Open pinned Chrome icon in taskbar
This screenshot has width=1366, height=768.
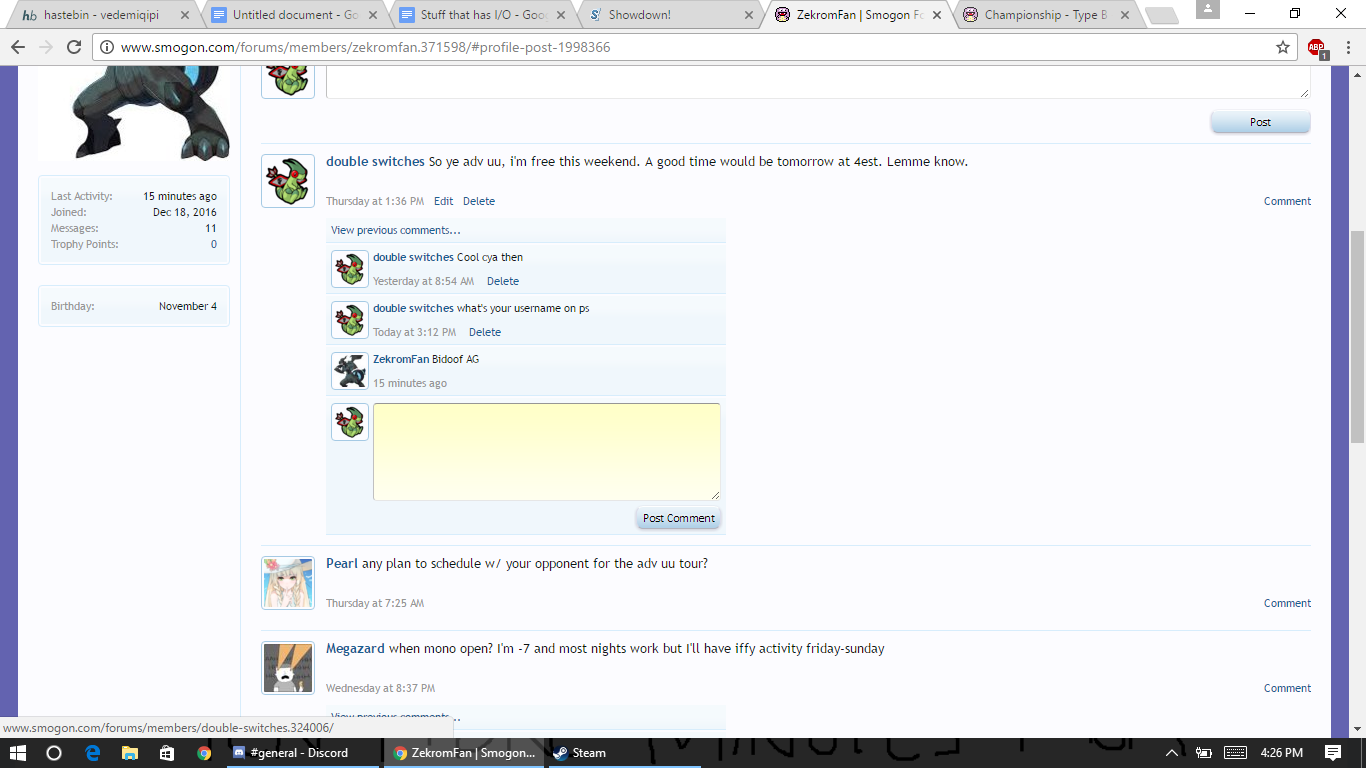coord(204,753)
